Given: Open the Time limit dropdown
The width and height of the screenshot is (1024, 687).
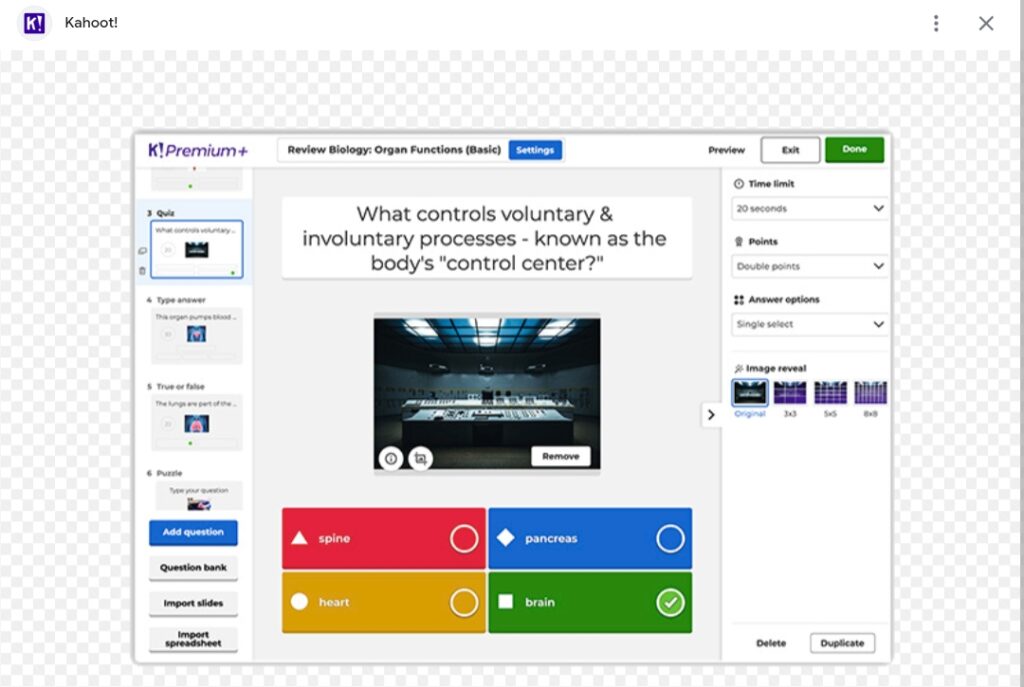Looking at the screenshot, I should pos(809,209).
